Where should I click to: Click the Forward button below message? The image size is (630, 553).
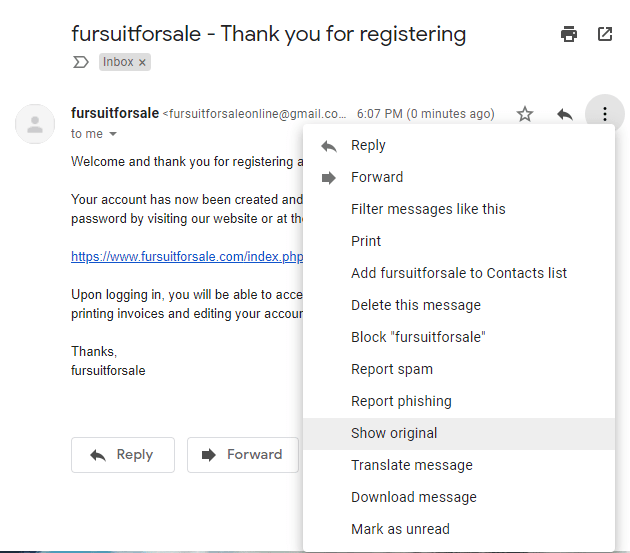[243, 455]
